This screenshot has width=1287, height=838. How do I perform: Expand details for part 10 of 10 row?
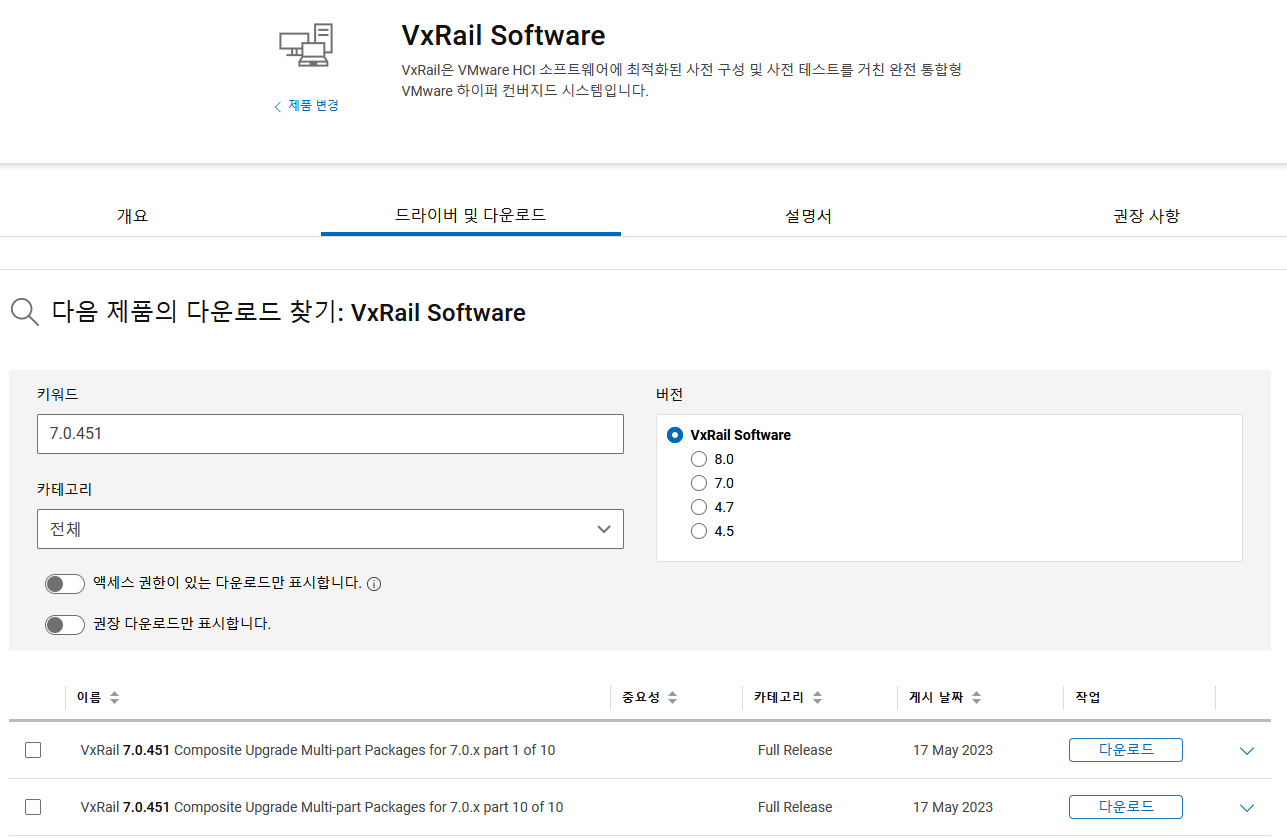pyautogui.click(x=1247, y=808)
